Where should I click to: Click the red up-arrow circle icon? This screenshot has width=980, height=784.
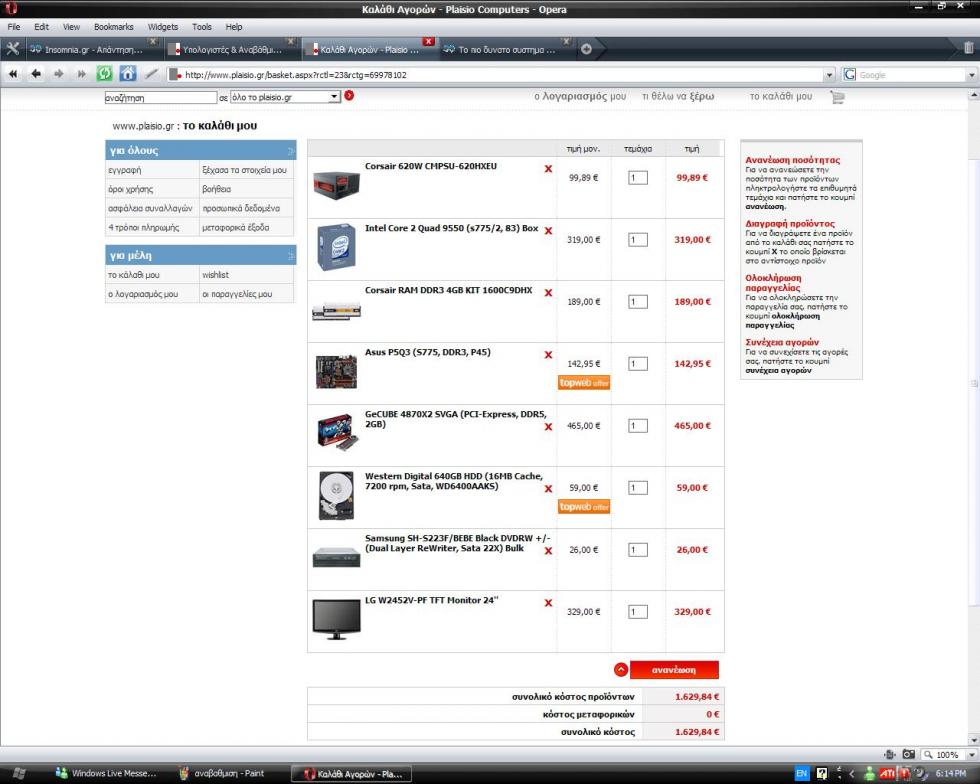coord(621,670)
